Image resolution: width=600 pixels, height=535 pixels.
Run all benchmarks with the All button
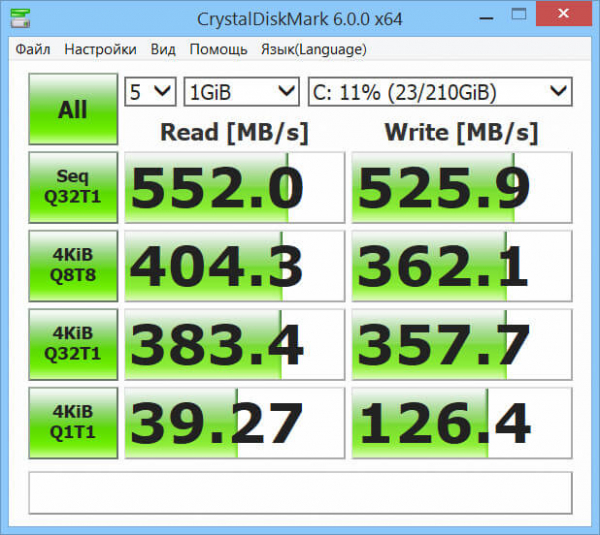pos(73,109)
